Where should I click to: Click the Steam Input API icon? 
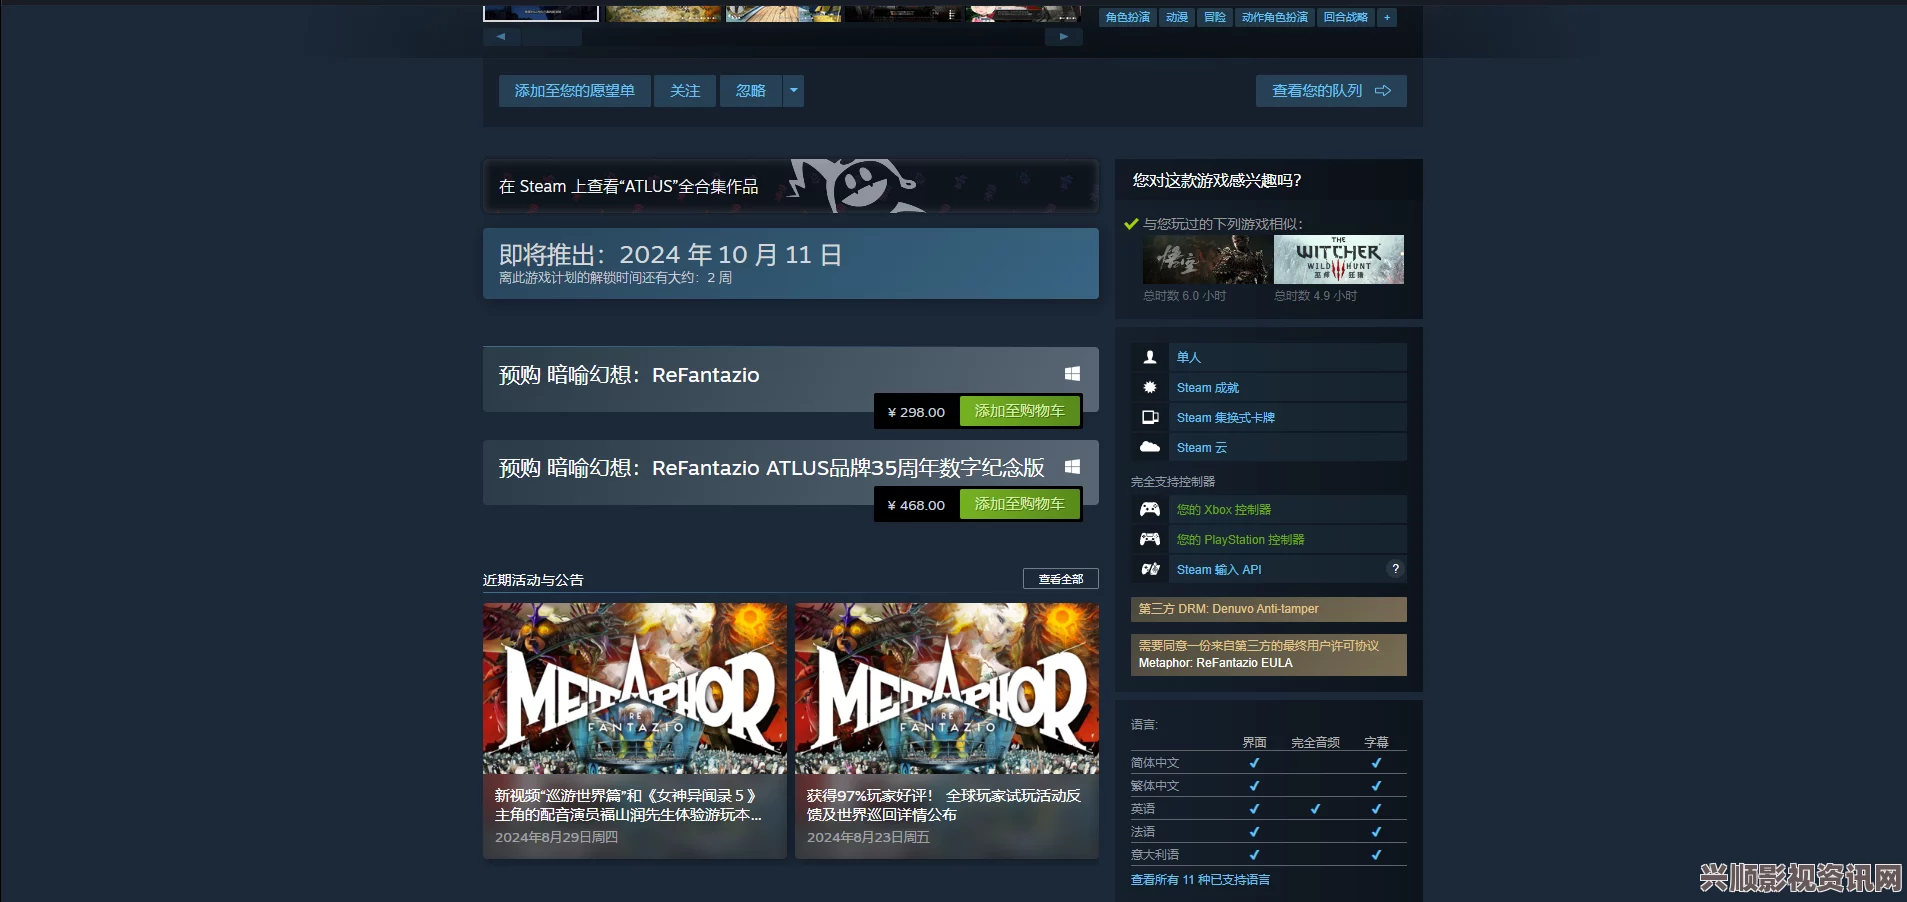[1150, 569]
